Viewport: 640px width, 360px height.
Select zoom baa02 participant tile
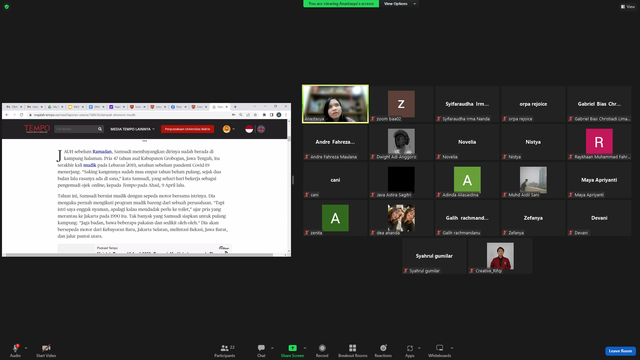pyautogui.click(x=401, y=104)
